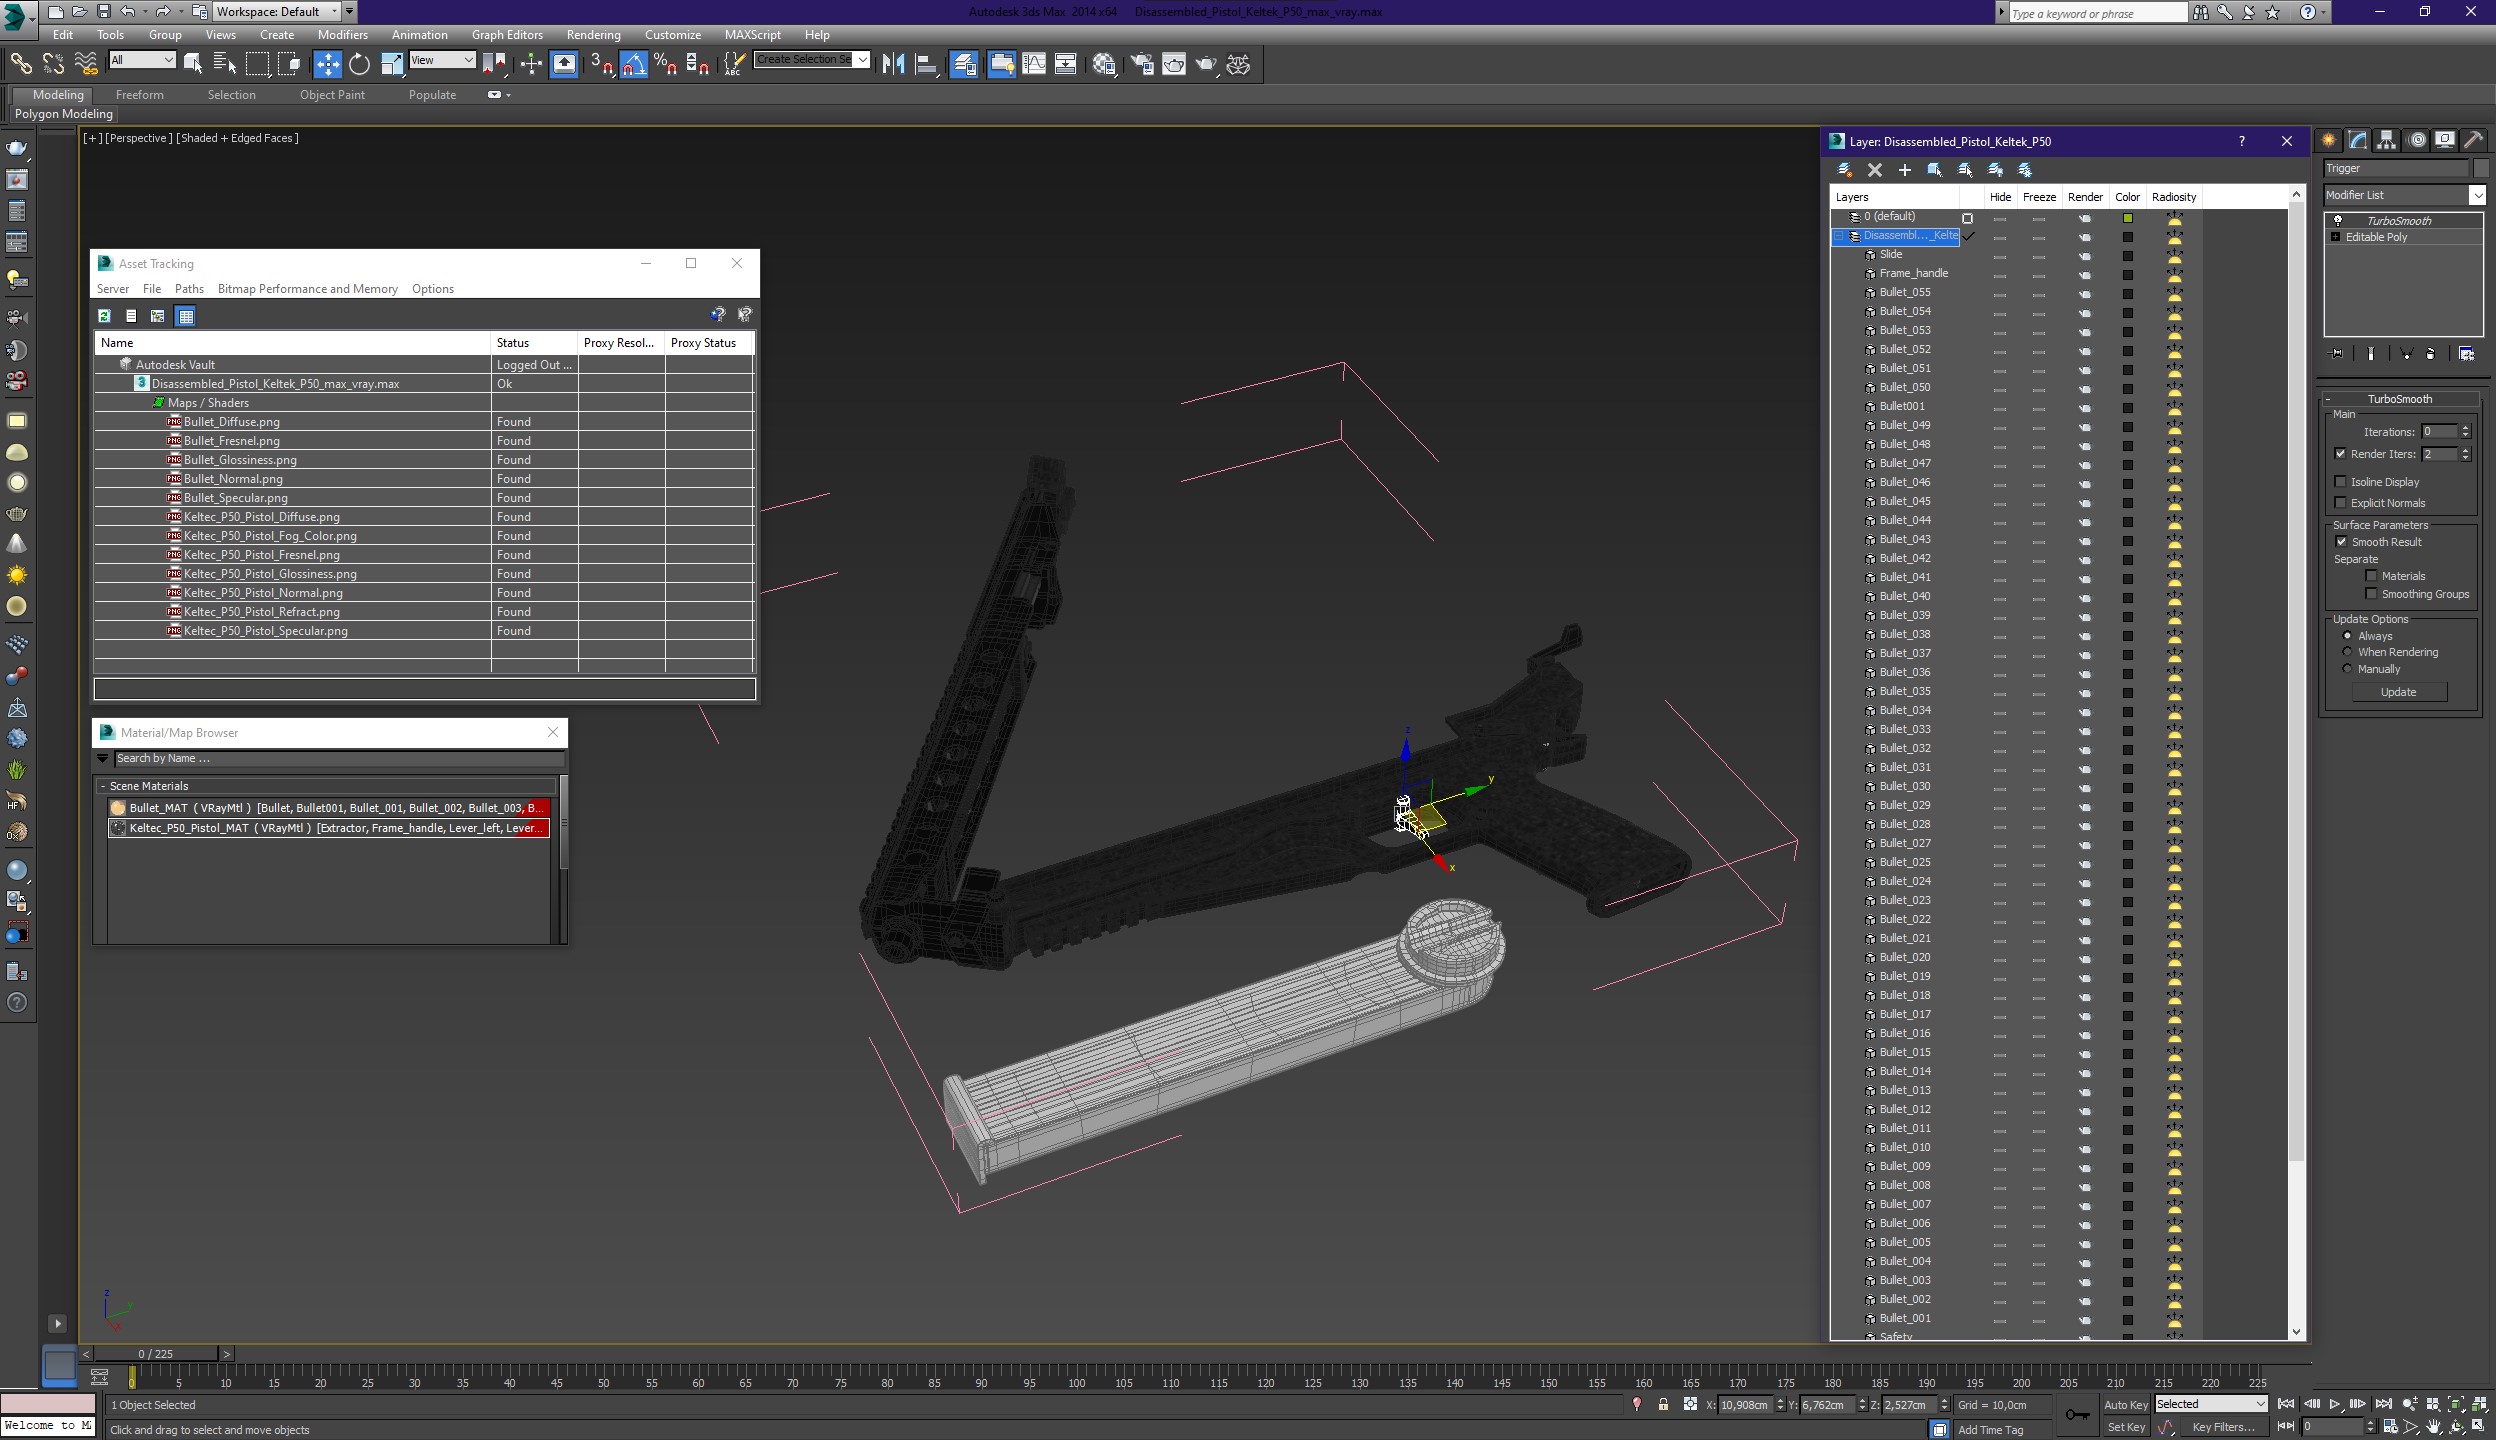Click the Align tool icon
The image size is (2496, 1440).
926,64
